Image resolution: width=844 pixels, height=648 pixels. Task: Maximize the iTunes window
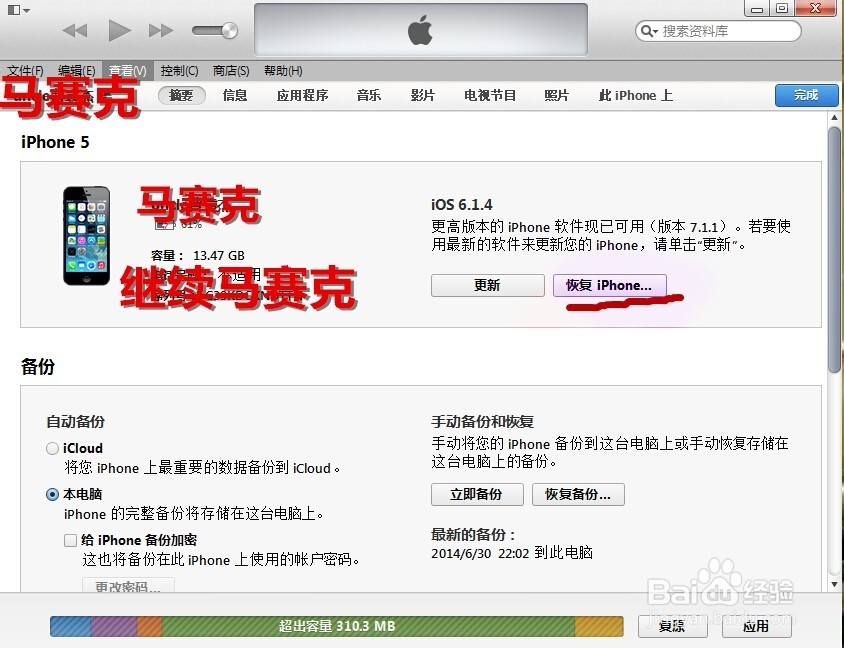point(782,8)
